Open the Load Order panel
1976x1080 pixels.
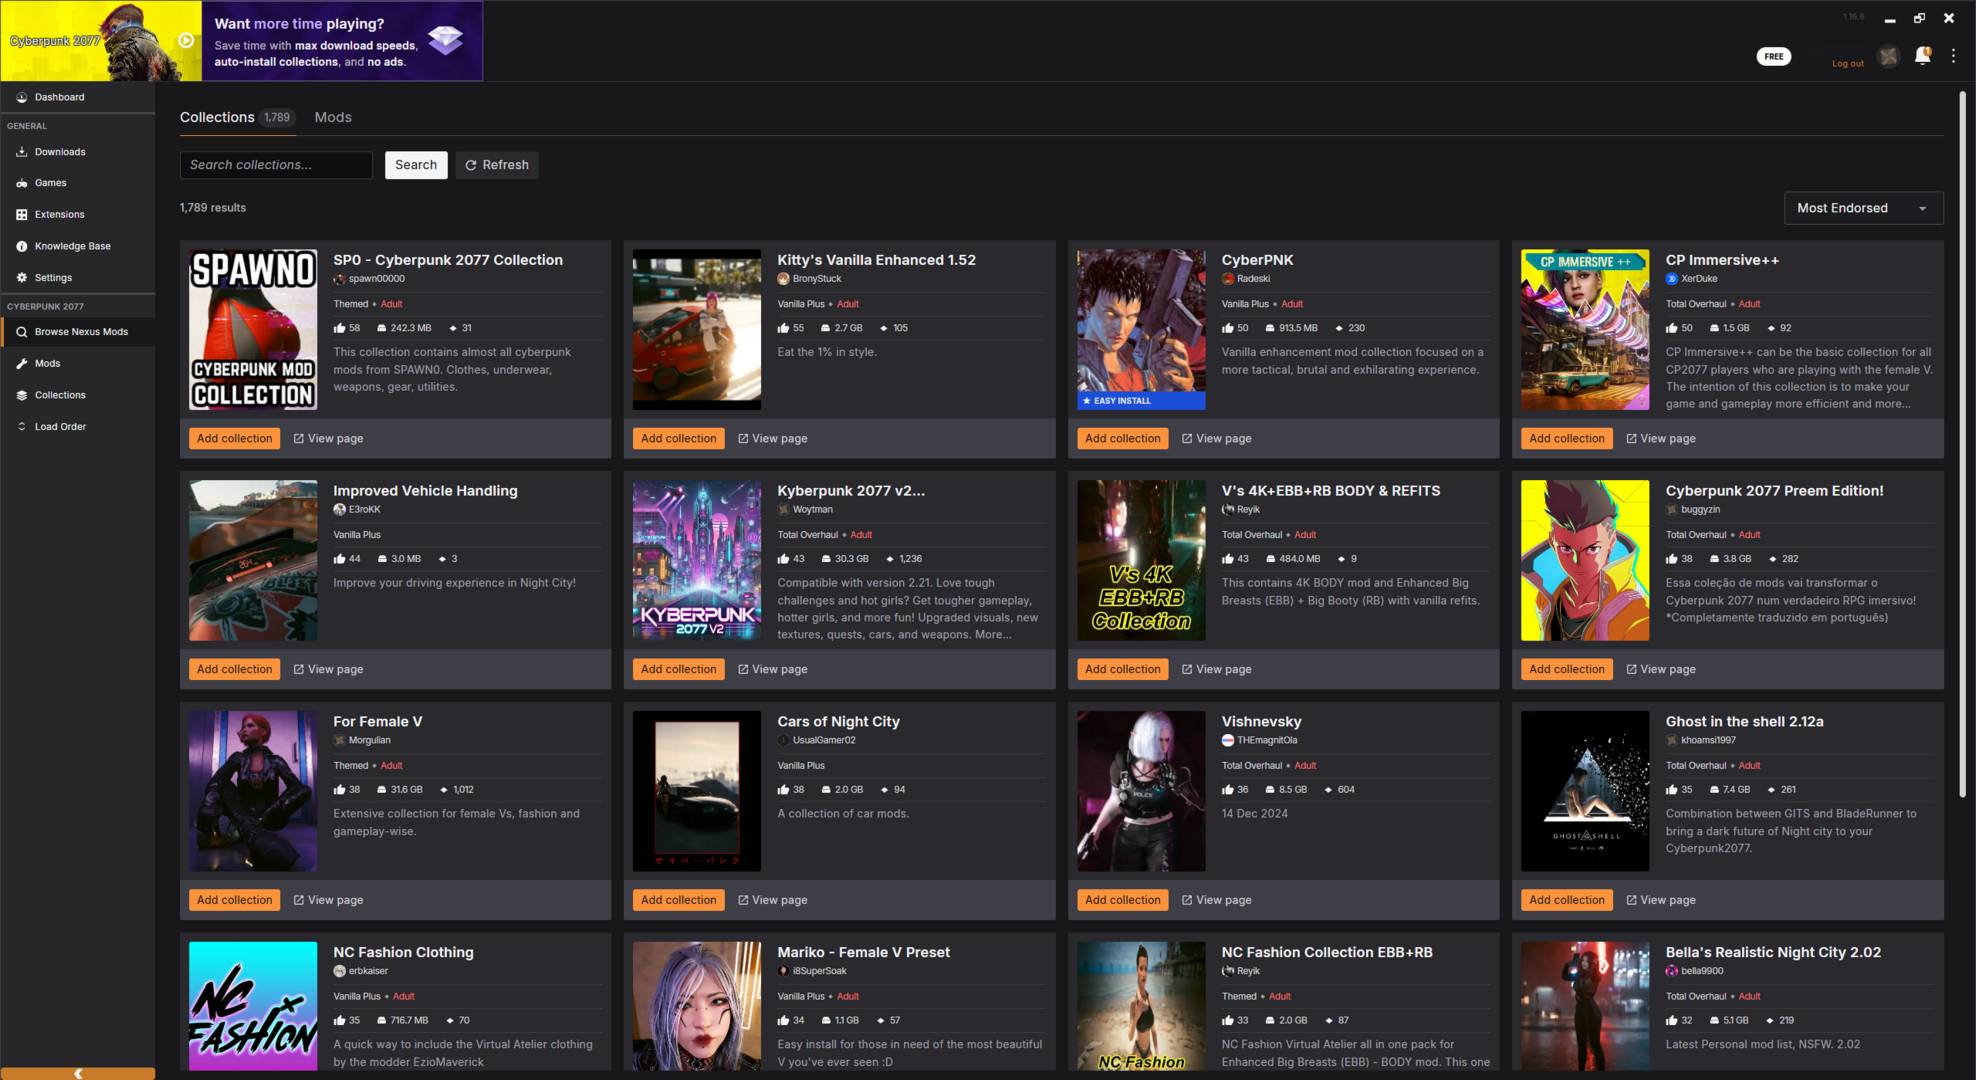coord(60,426)
